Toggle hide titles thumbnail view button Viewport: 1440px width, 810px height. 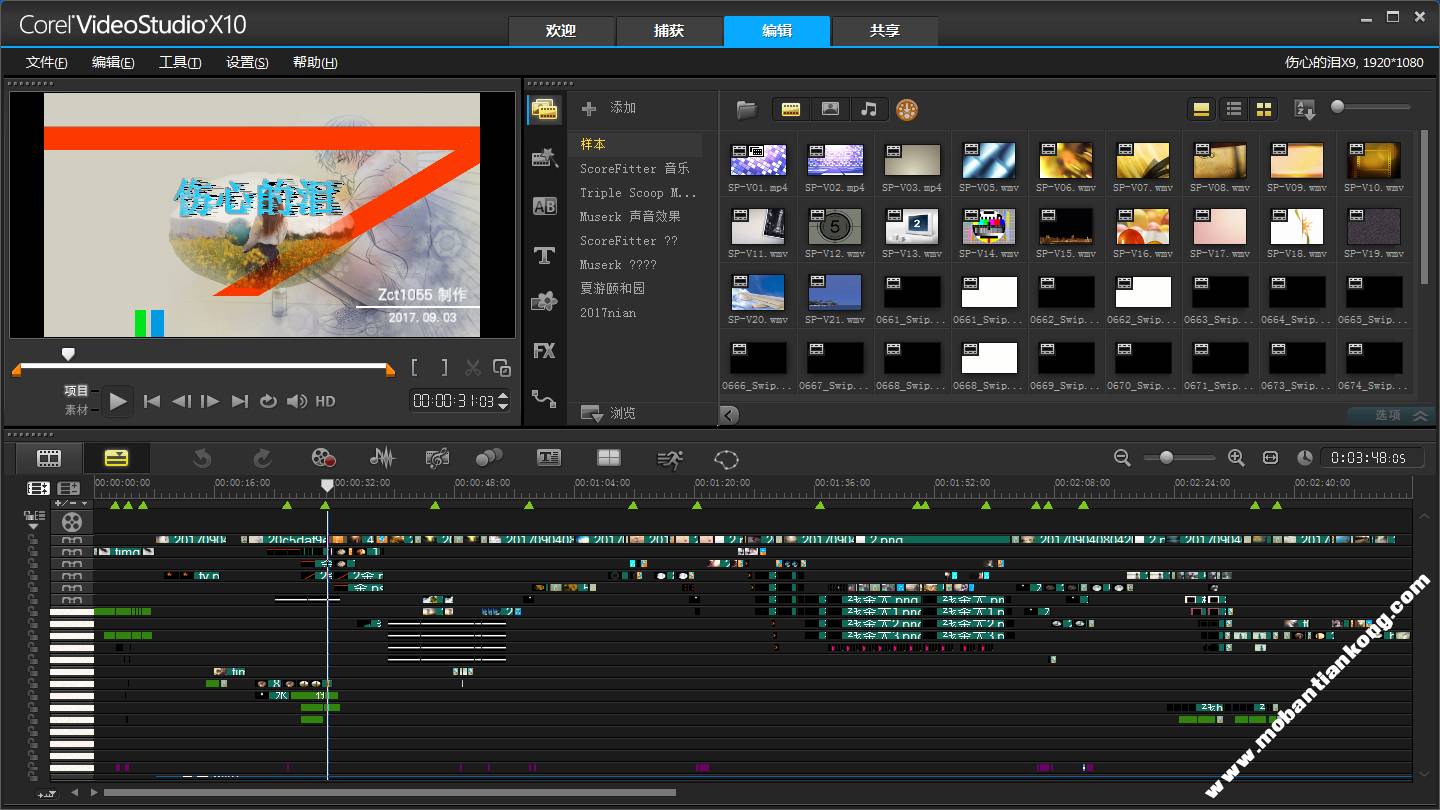[1202, 109]
